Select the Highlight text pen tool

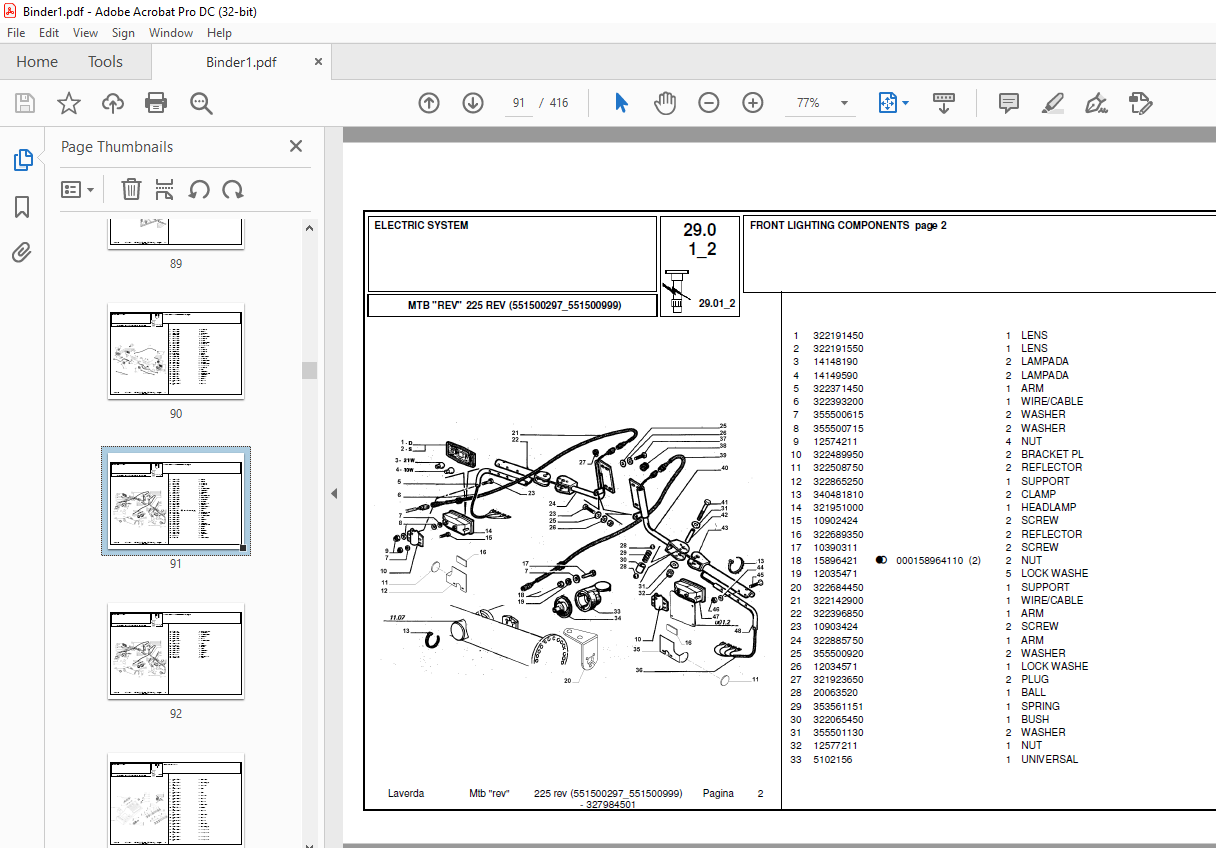point(1052,103)
